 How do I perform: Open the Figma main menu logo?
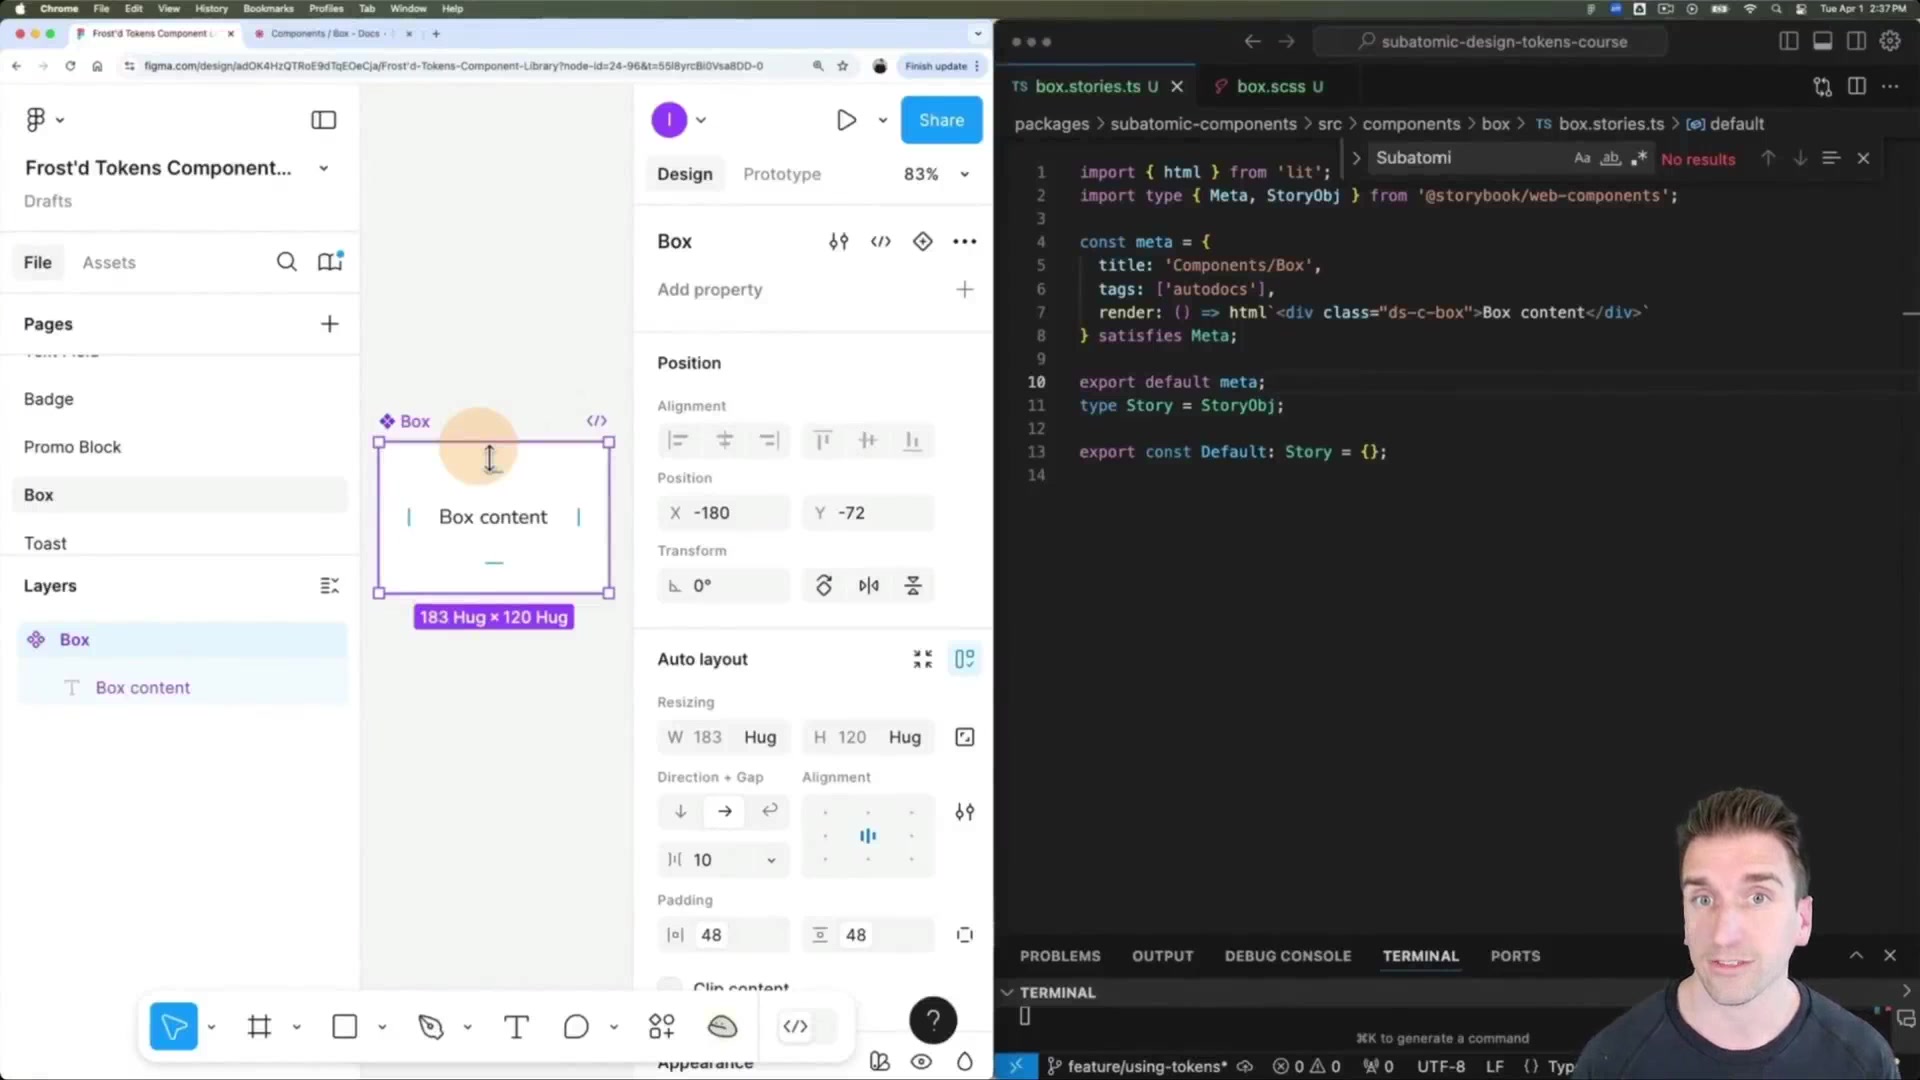pyautogui.click(x=36, y=120)
